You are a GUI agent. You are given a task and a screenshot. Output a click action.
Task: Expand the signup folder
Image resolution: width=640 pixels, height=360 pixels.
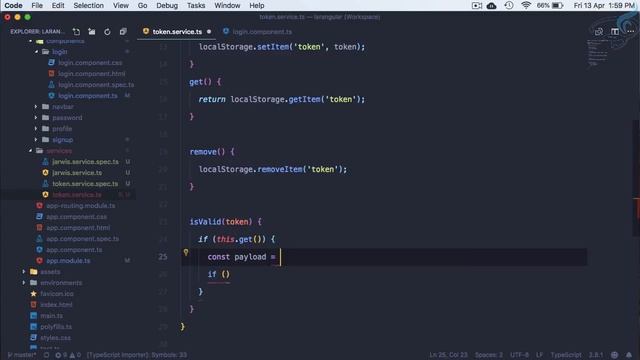(62, 140)
